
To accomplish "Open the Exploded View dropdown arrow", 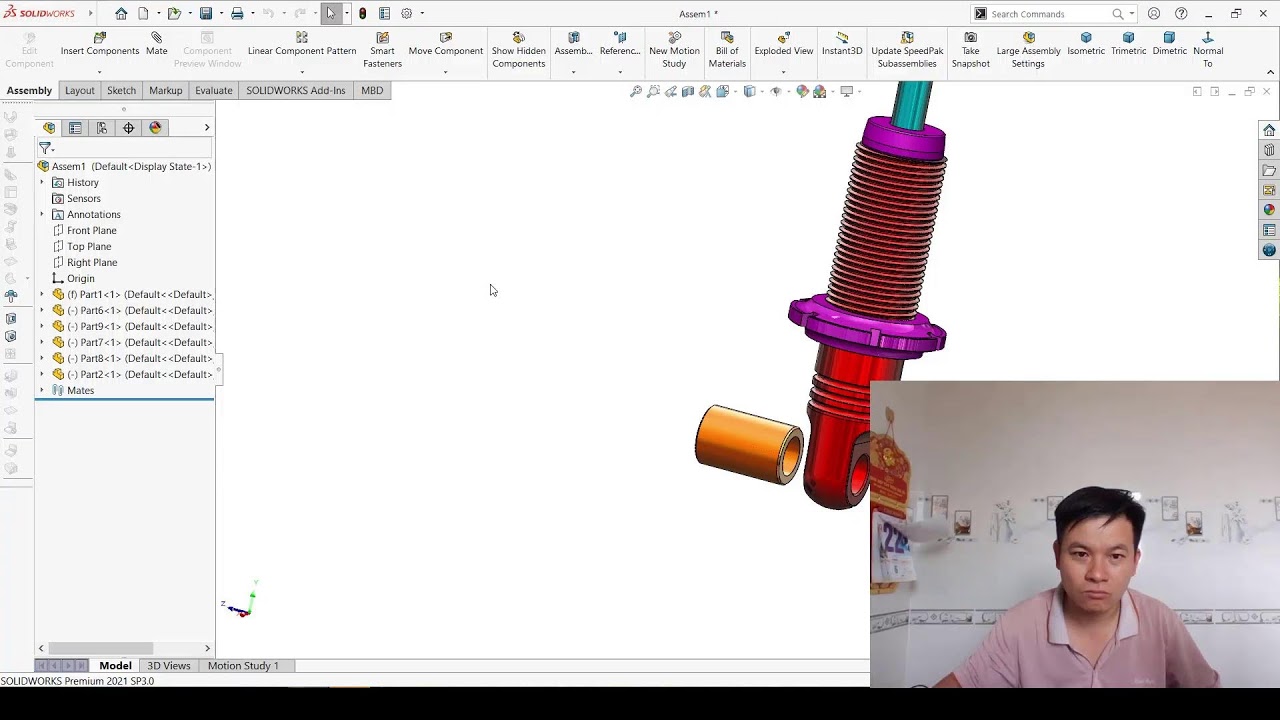I will 783,72.
